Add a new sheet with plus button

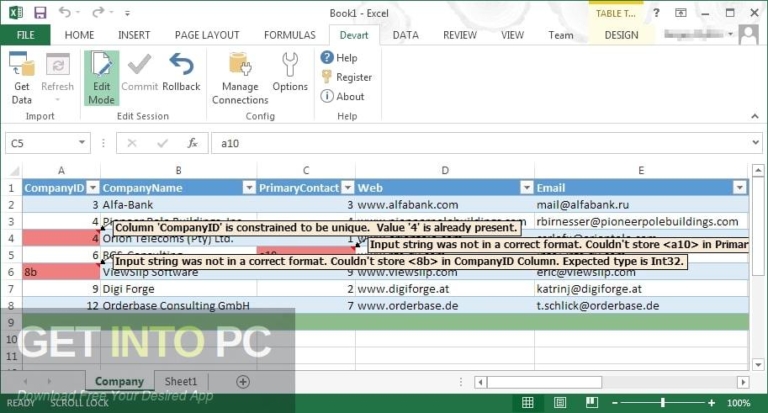[243, 382]
